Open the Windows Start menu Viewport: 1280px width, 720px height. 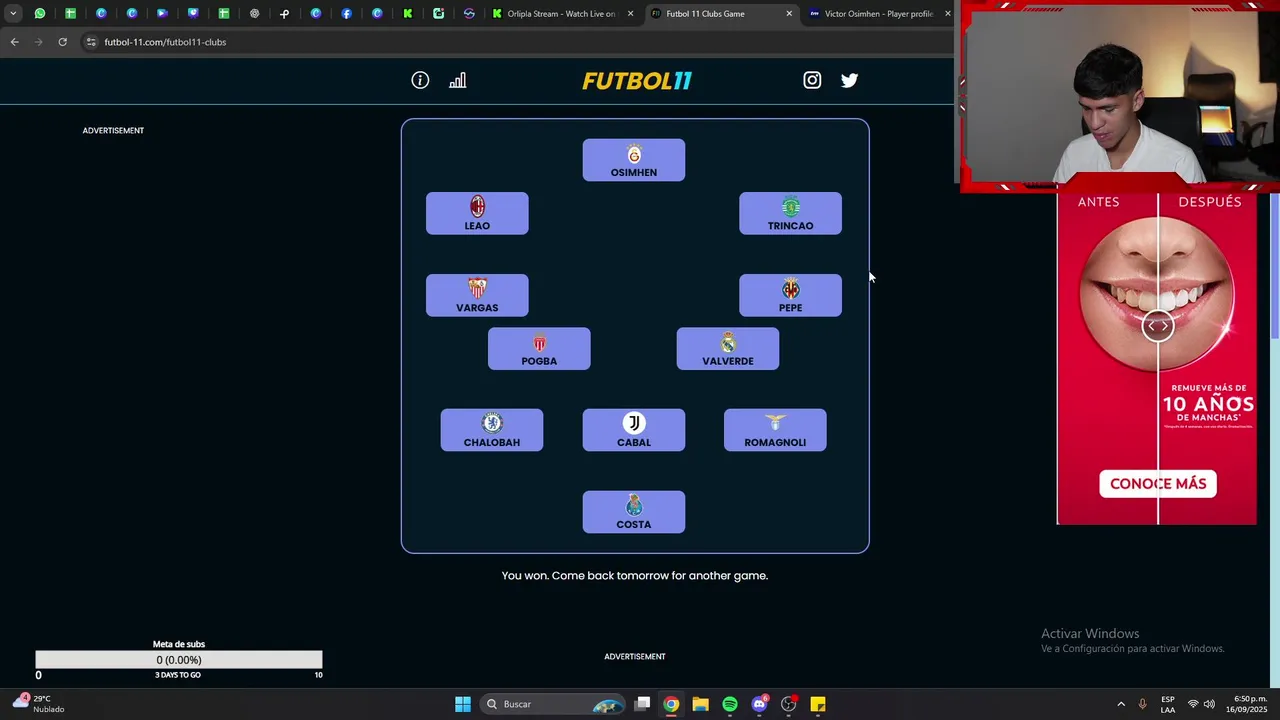click(x=463, y=704)
